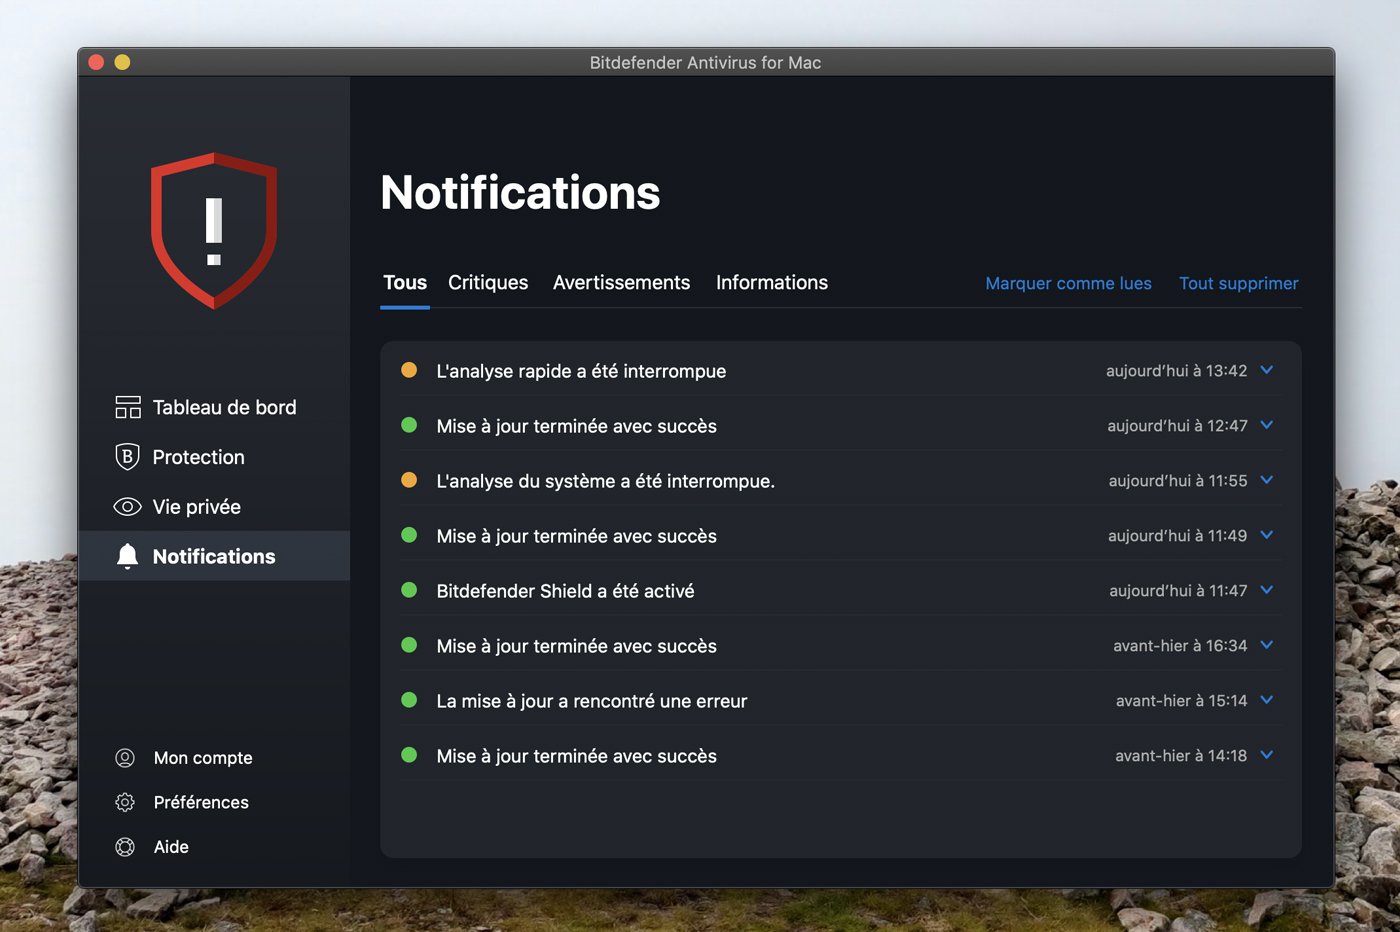This screenshot has height=932, width=1400.
Task: Switch to the Tous tab
Action: [x=405, y=283]
